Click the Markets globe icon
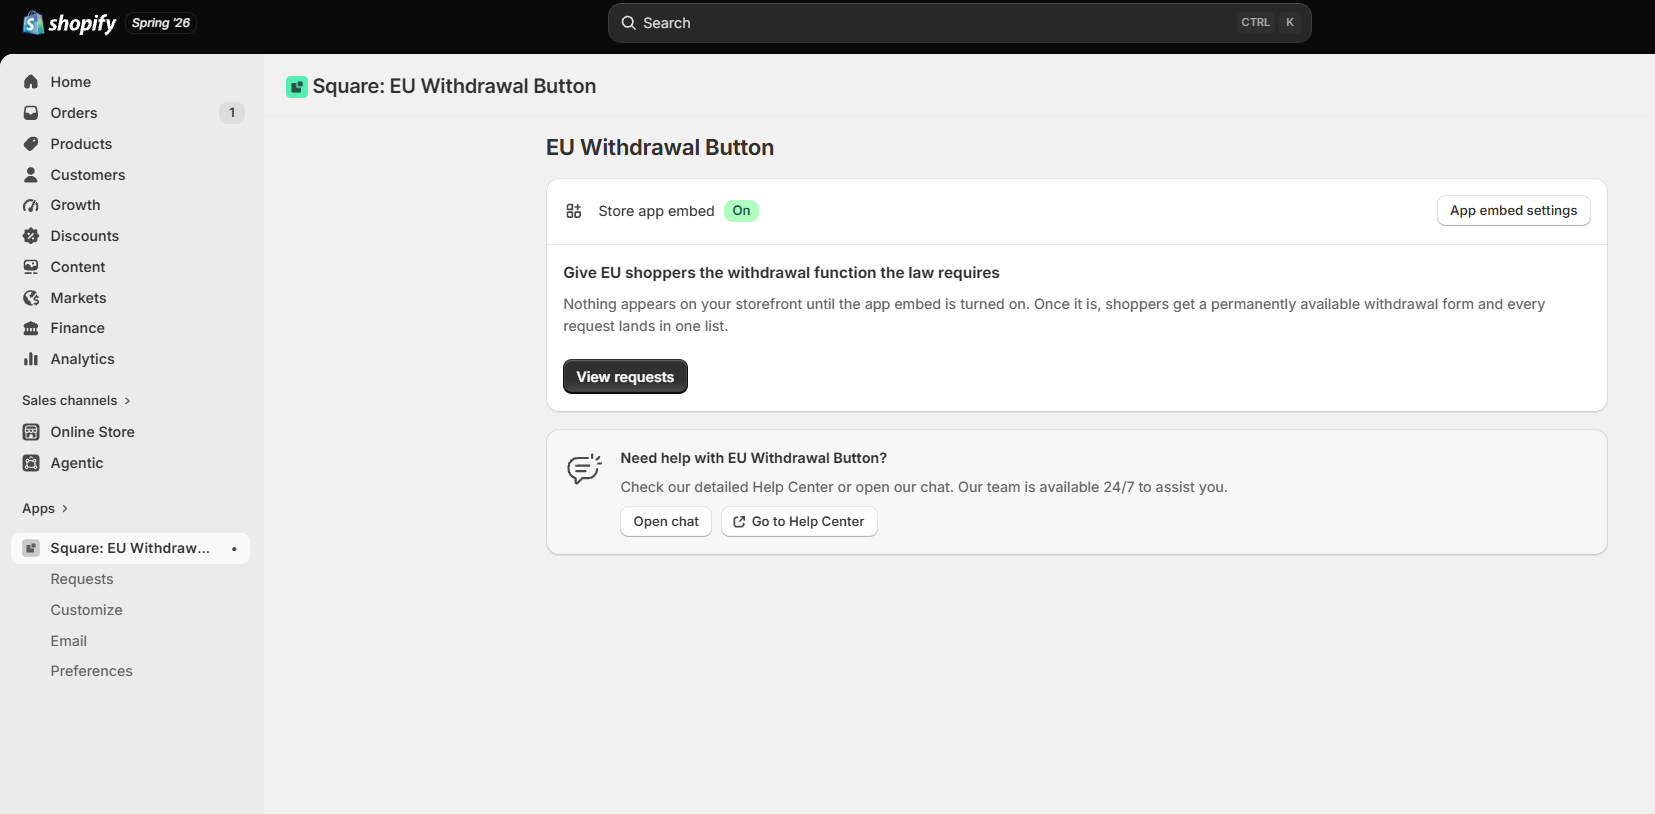 pyautogui.click(x=31, y=298)
